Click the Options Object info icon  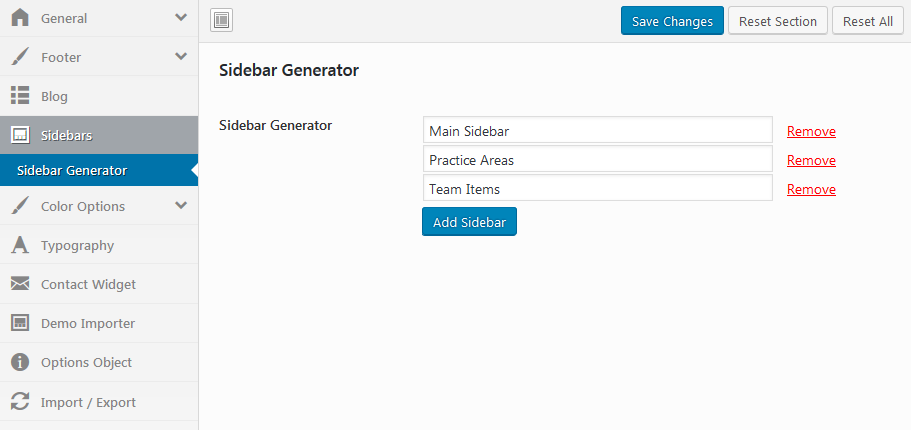(x=20, y=362)
